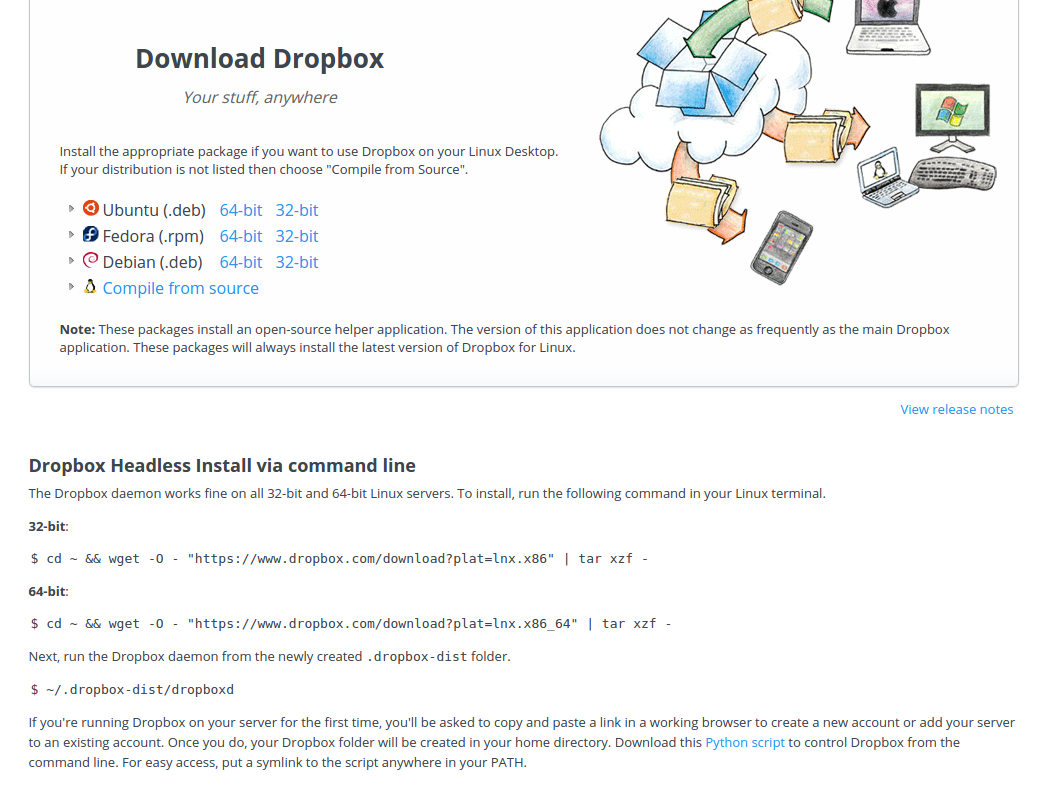The width and height of the screenshot is (1037, 800).
Task: Click the bold 'Note:' text
Action: (77, 329)
